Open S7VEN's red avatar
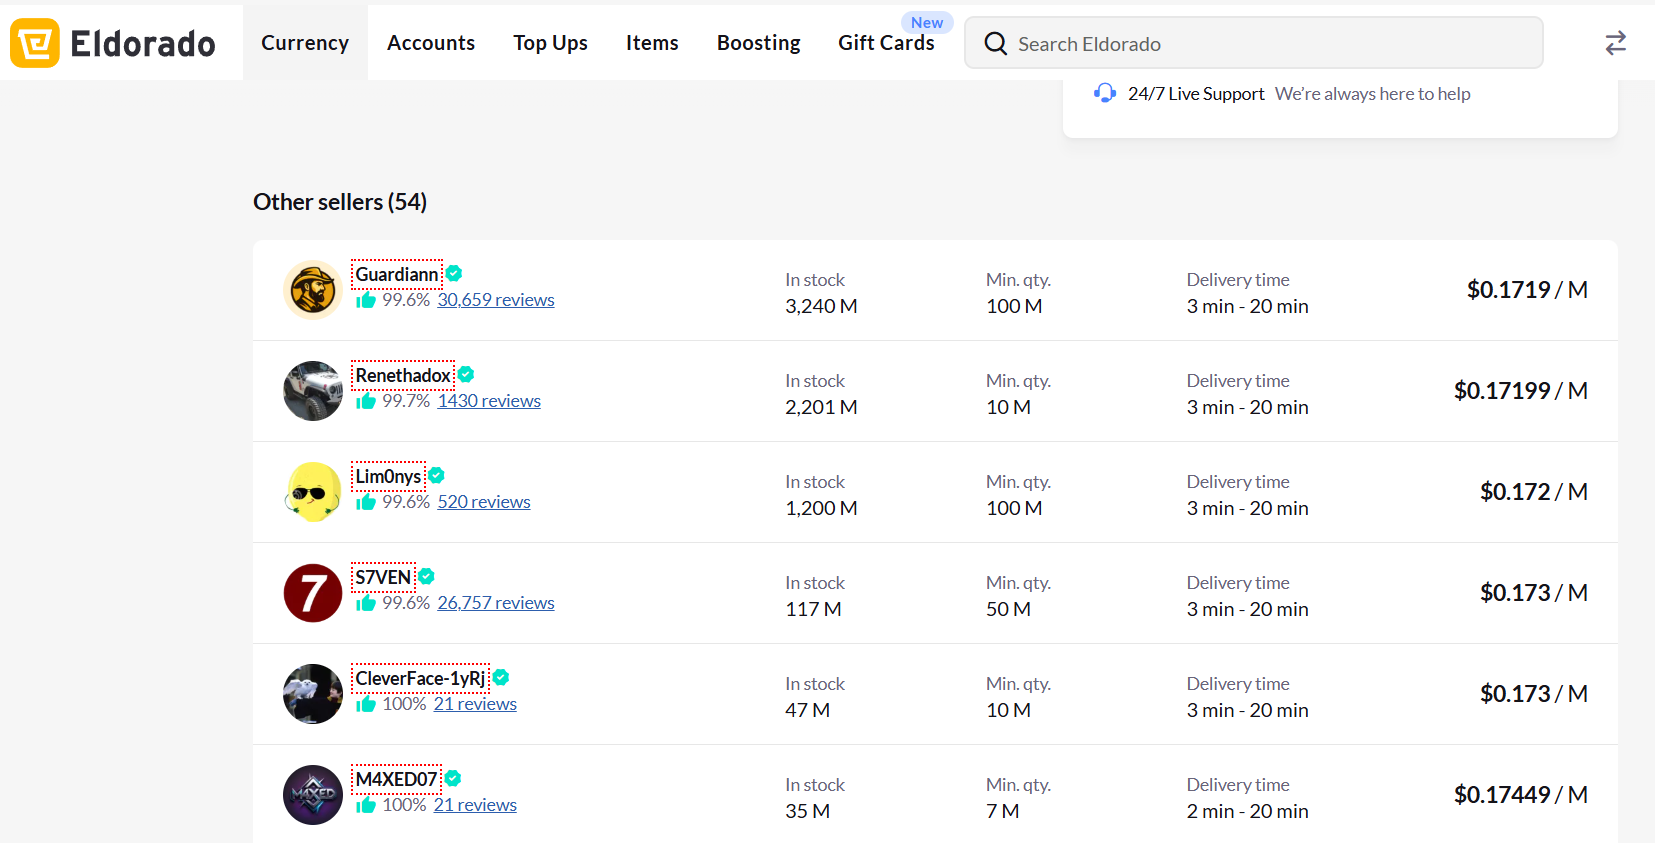 click(x=313, y=593)
